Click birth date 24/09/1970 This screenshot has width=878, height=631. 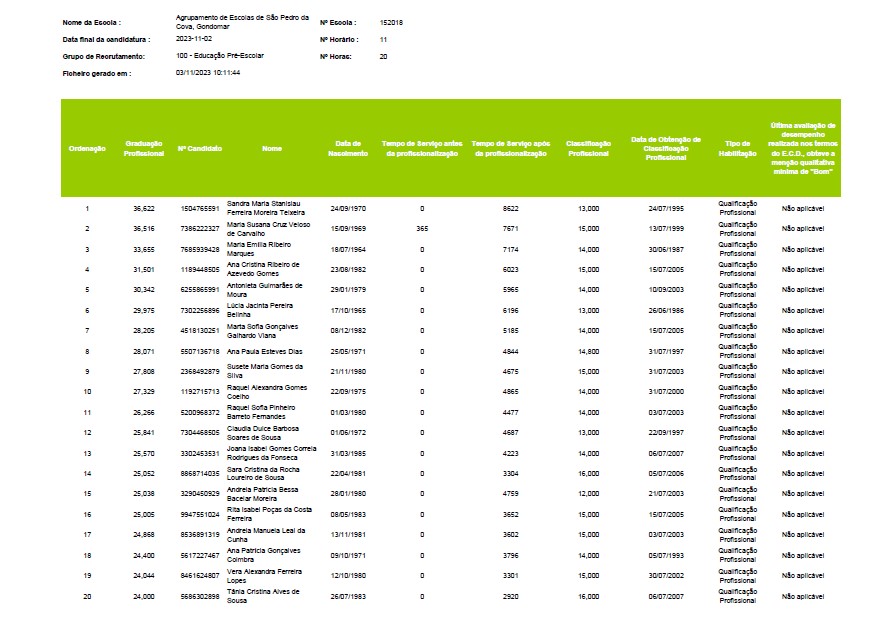349,208
